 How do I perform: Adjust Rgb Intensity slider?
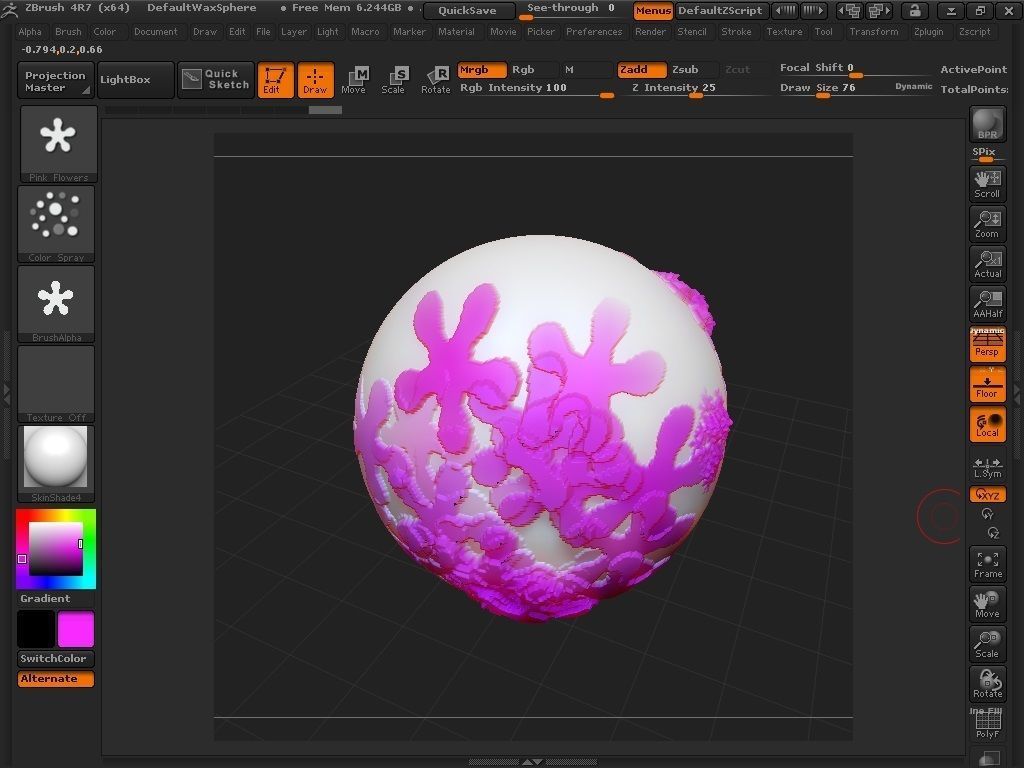coord(536,89)
